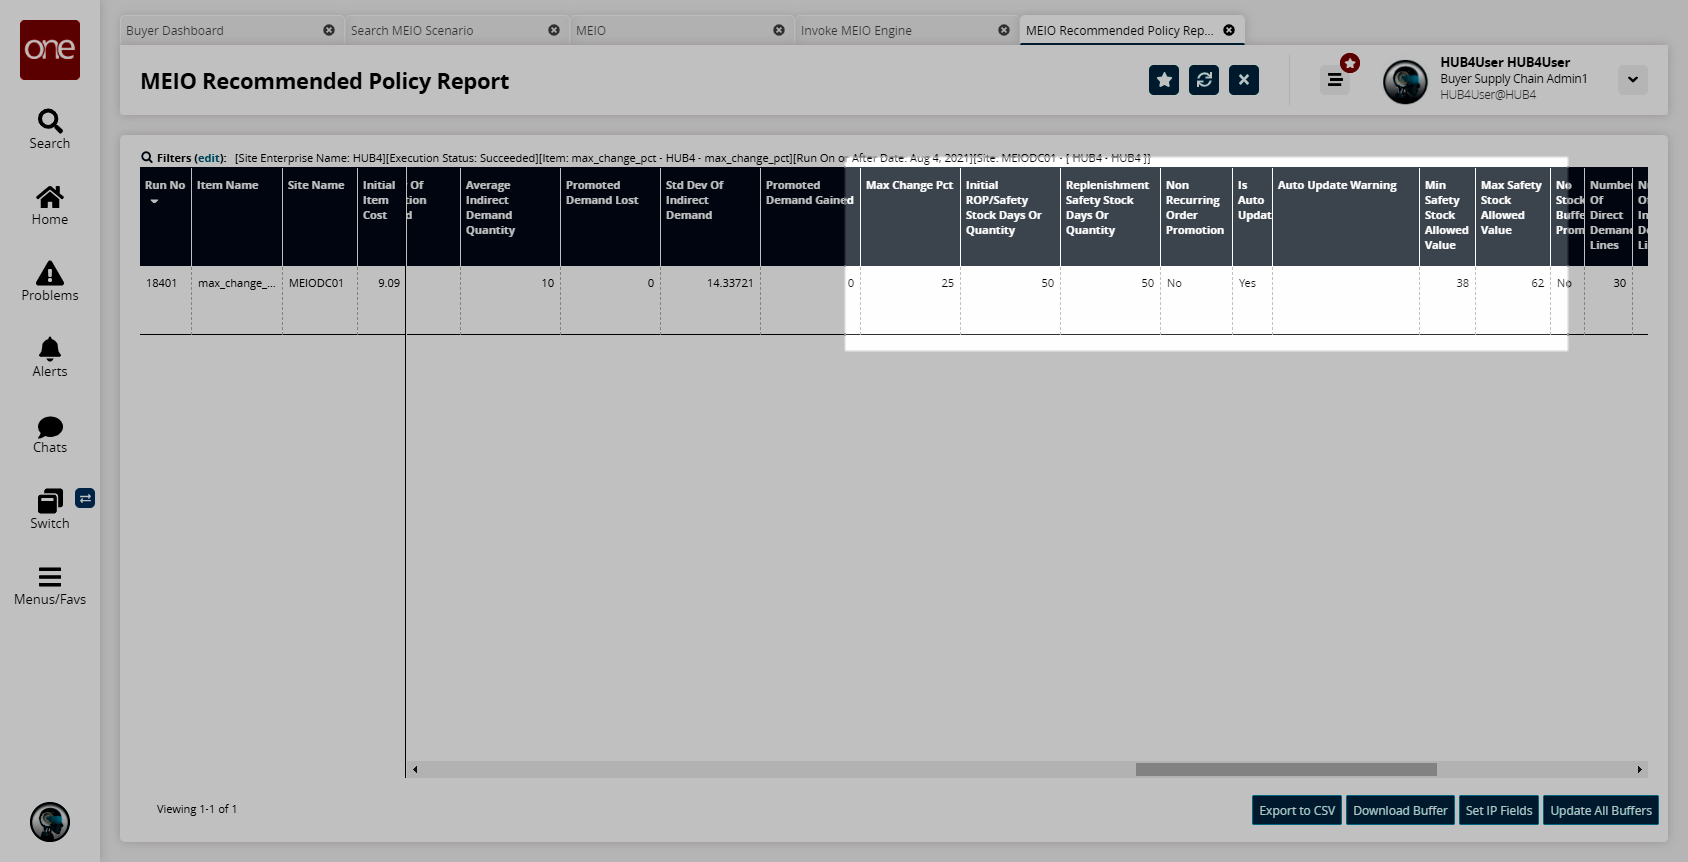
Task: Click the horizontal scrollbar thumb
Action: pyautogui.click(x=1286, y=769)
